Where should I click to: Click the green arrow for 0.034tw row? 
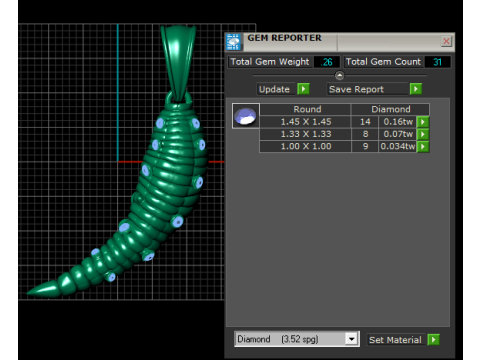tap(423, 146)
